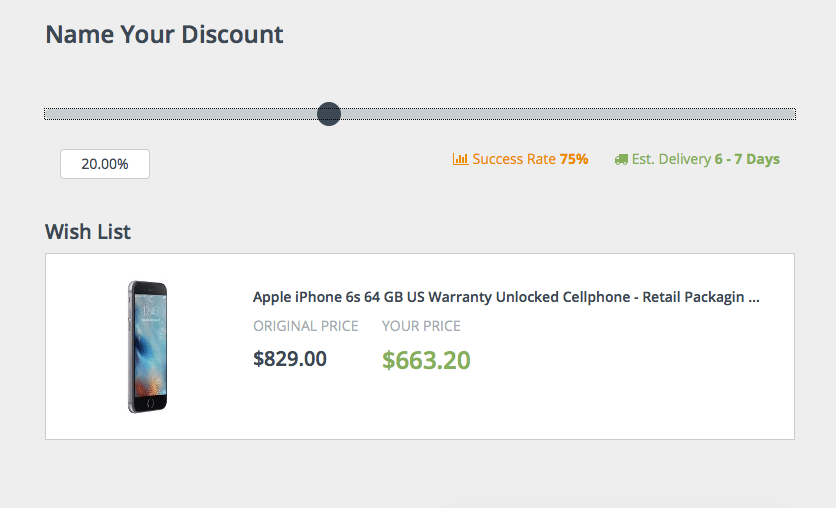Click the Wish List heading
The image size is (836, 508).
88,232
